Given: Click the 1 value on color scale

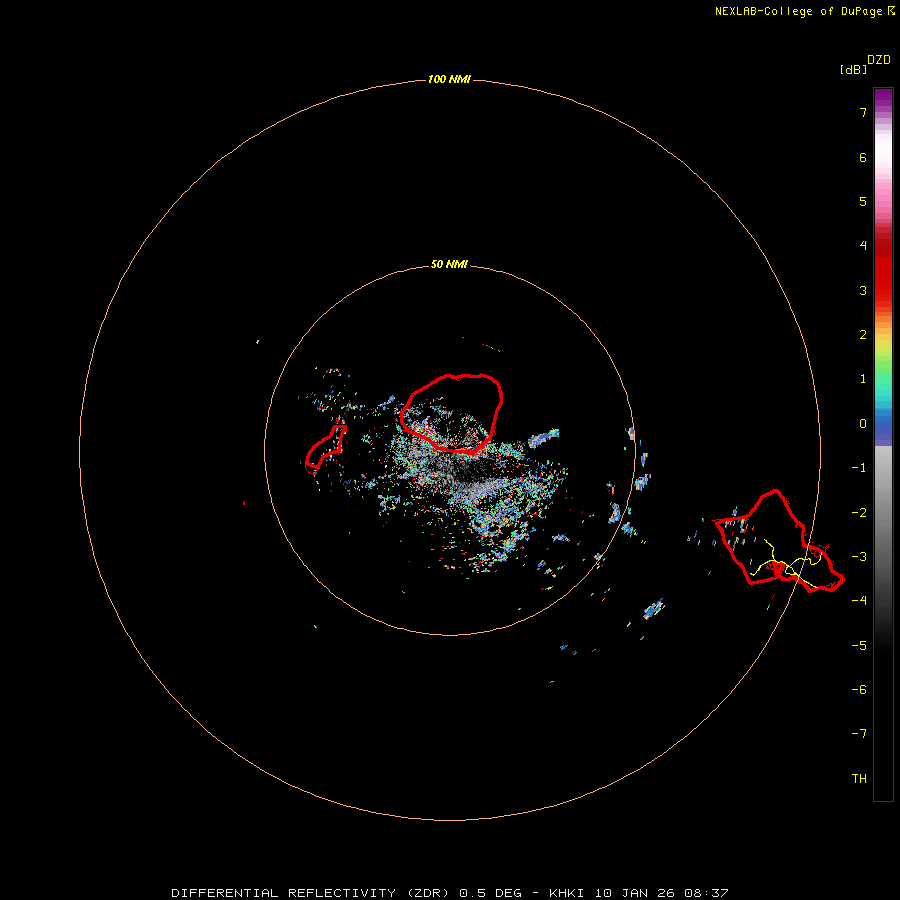Looking at the screenshot, I should tap(863, 379).
